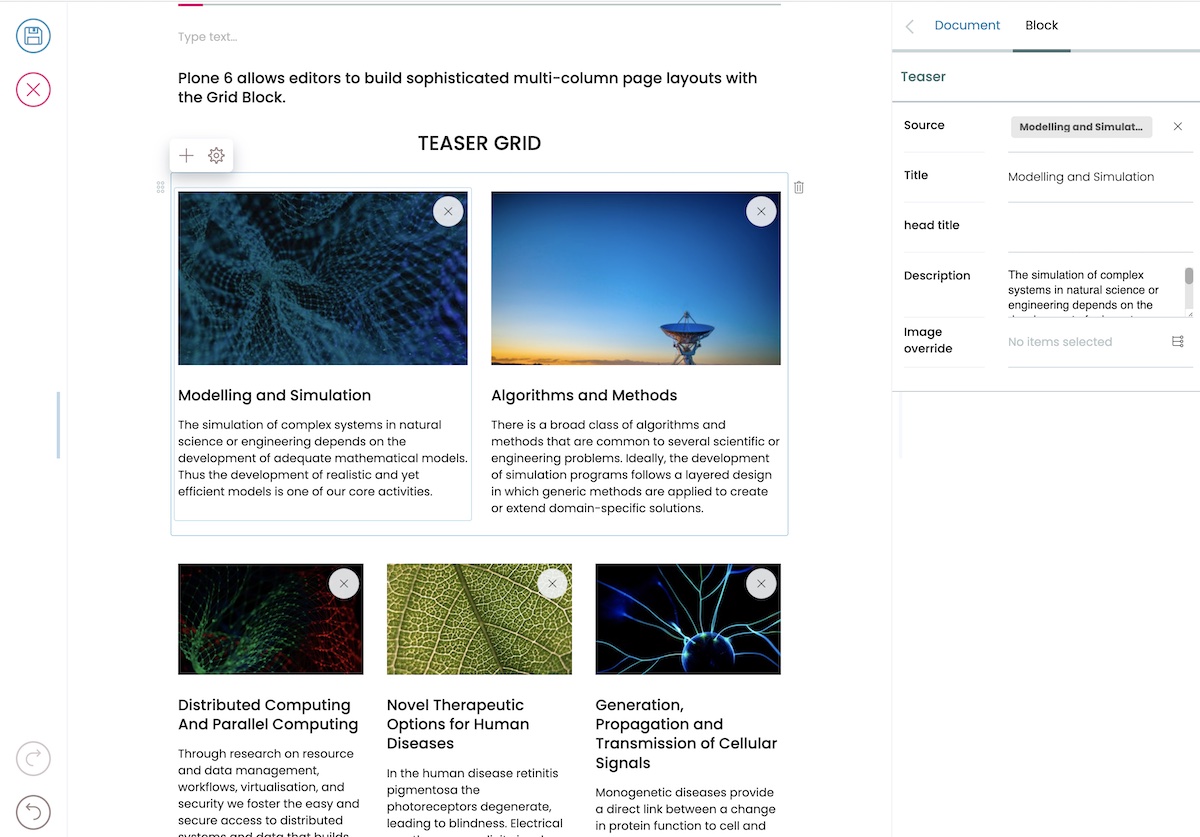This screenshot has height=837, width=1200.
Task: Grab the grid block drag handle
Action: (160, 187)
